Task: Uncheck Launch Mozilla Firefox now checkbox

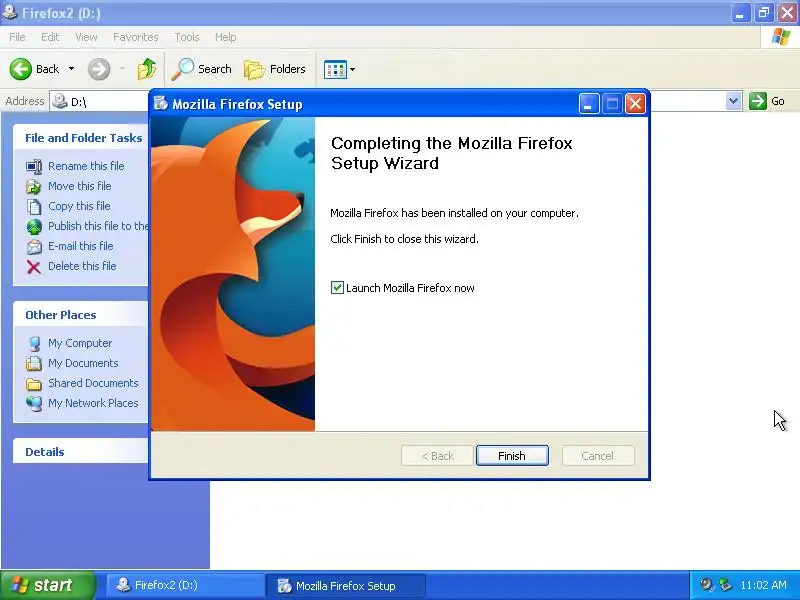Action: pyautogui.click(x=337, y=287)
